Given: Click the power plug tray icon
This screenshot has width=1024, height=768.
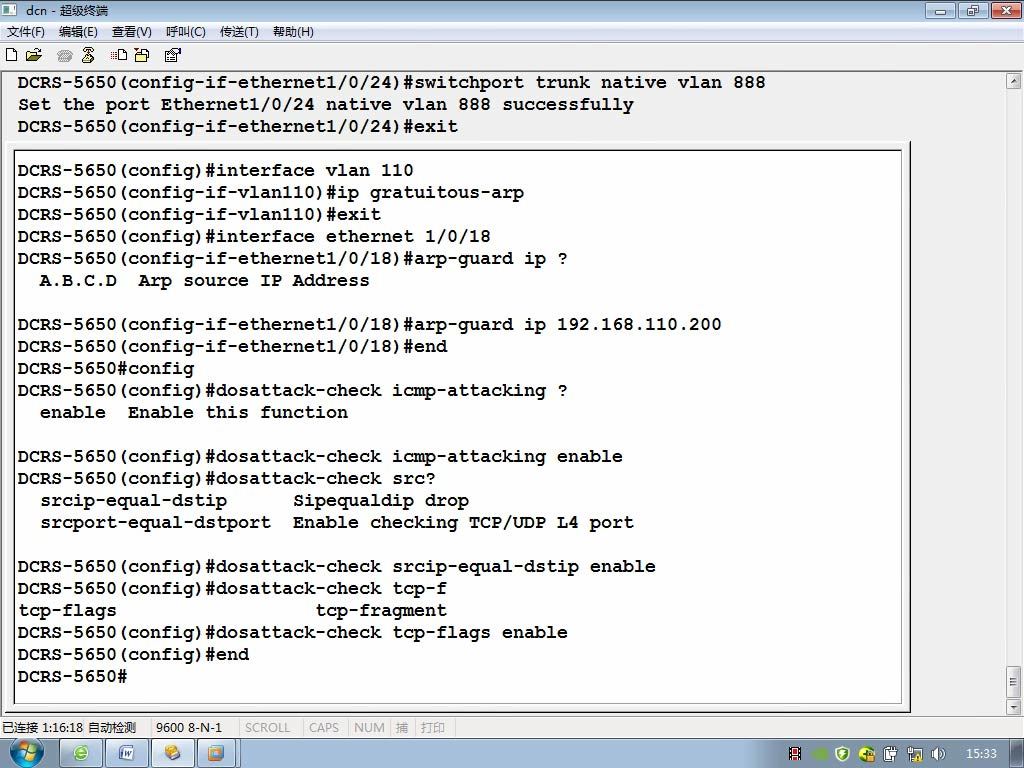Looking at the screenshot, I should [891, 754].
